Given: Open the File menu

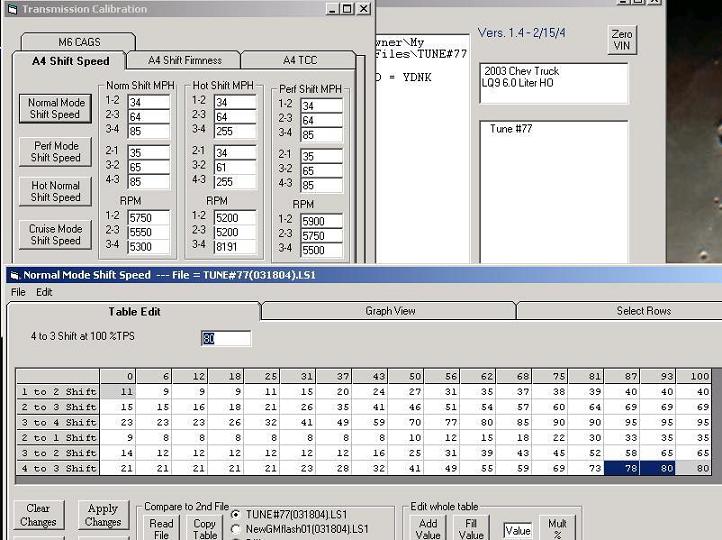Looking at the screenshot, I should click(x=18, y=292).
